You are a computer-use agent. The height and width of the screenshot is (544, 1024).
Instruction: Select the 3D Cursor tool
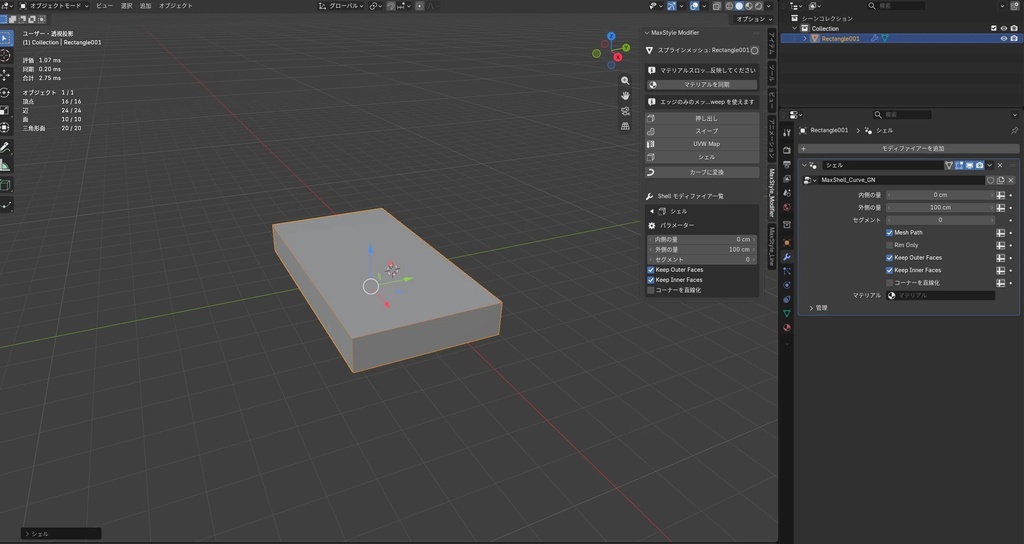point(5,56)
